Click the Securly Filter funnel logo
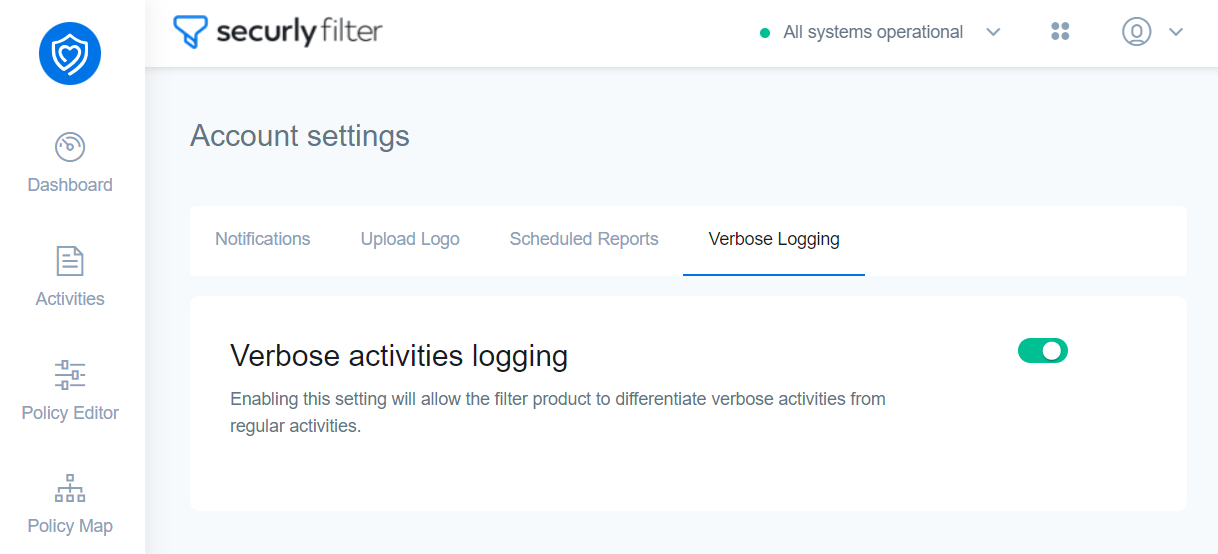The height and width of the screenshot is (554, 1218). (191, 32)
